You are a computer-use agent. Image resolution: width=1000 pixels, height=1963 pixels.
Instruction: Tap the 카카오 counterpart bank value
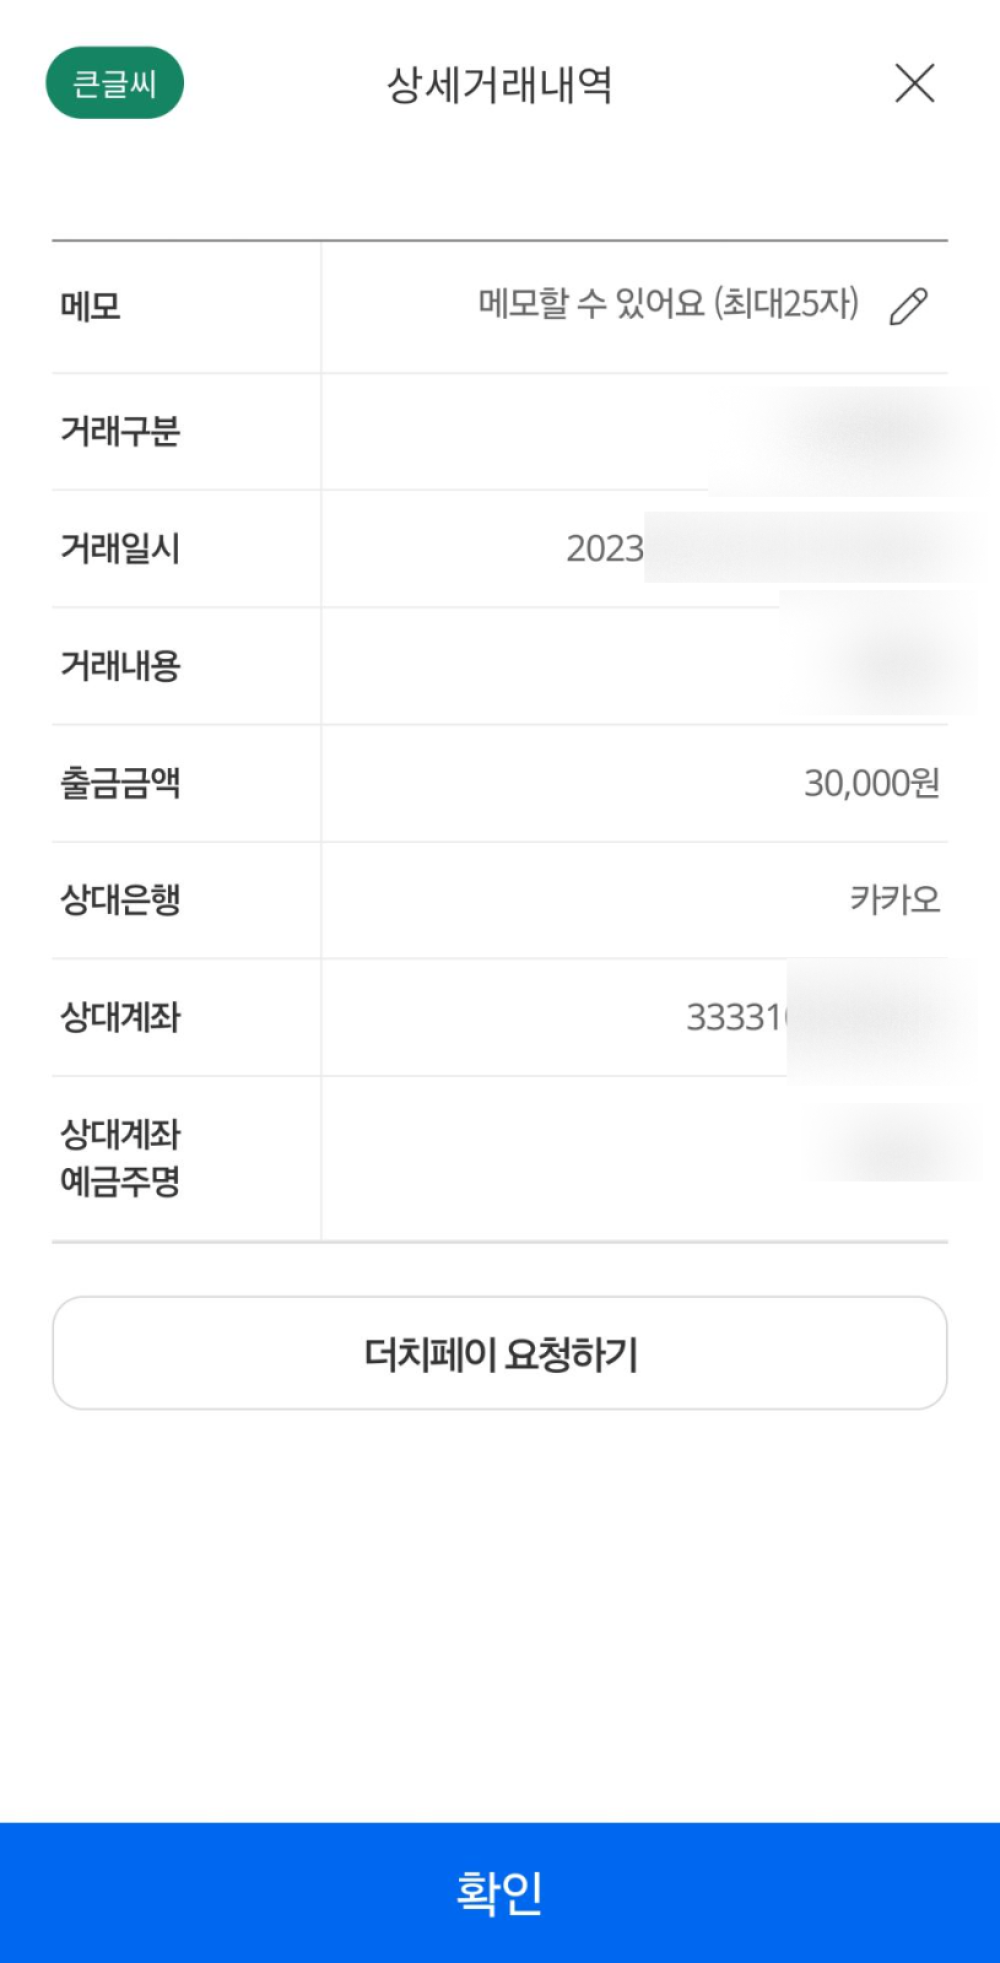click(x=895, y=900)
